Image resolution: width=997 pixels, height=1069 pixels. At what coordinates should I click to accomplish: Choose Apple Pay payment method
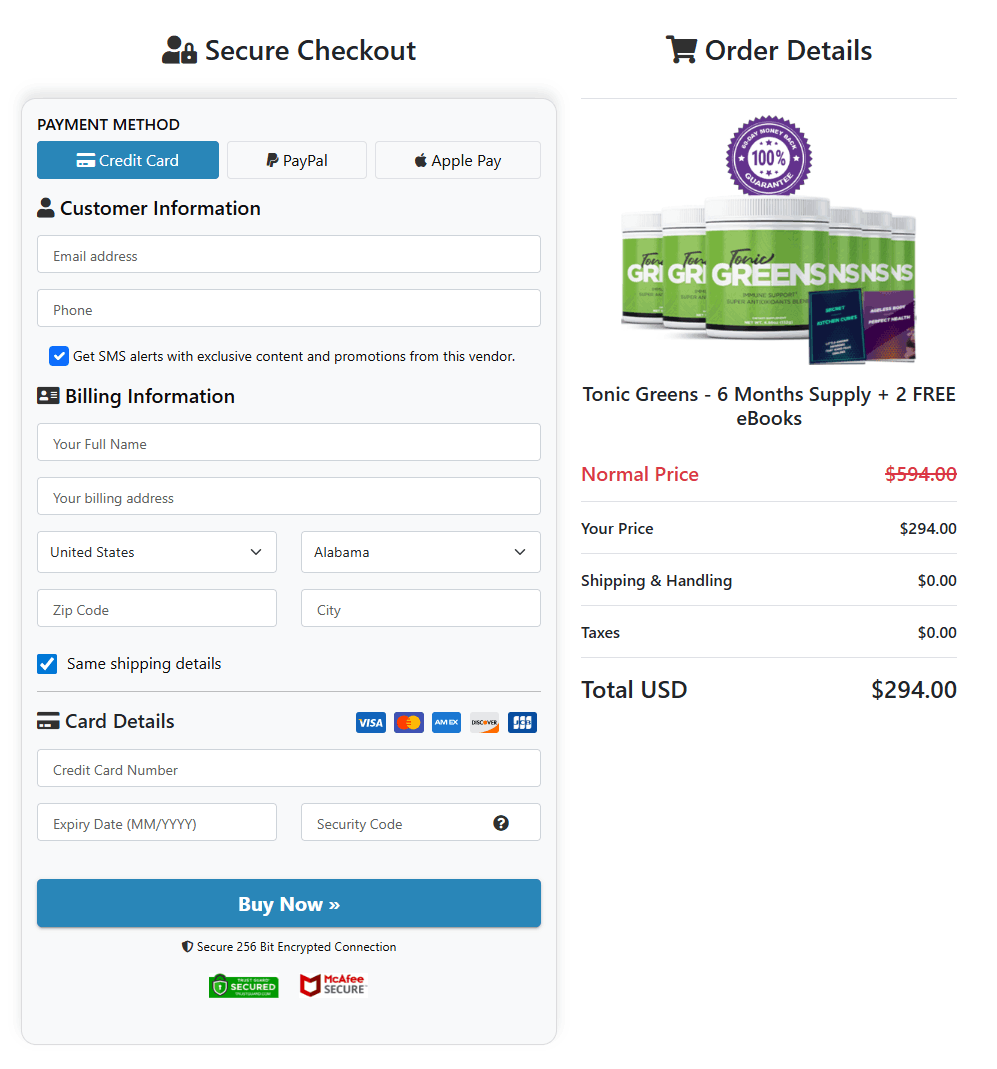point(458,160)
